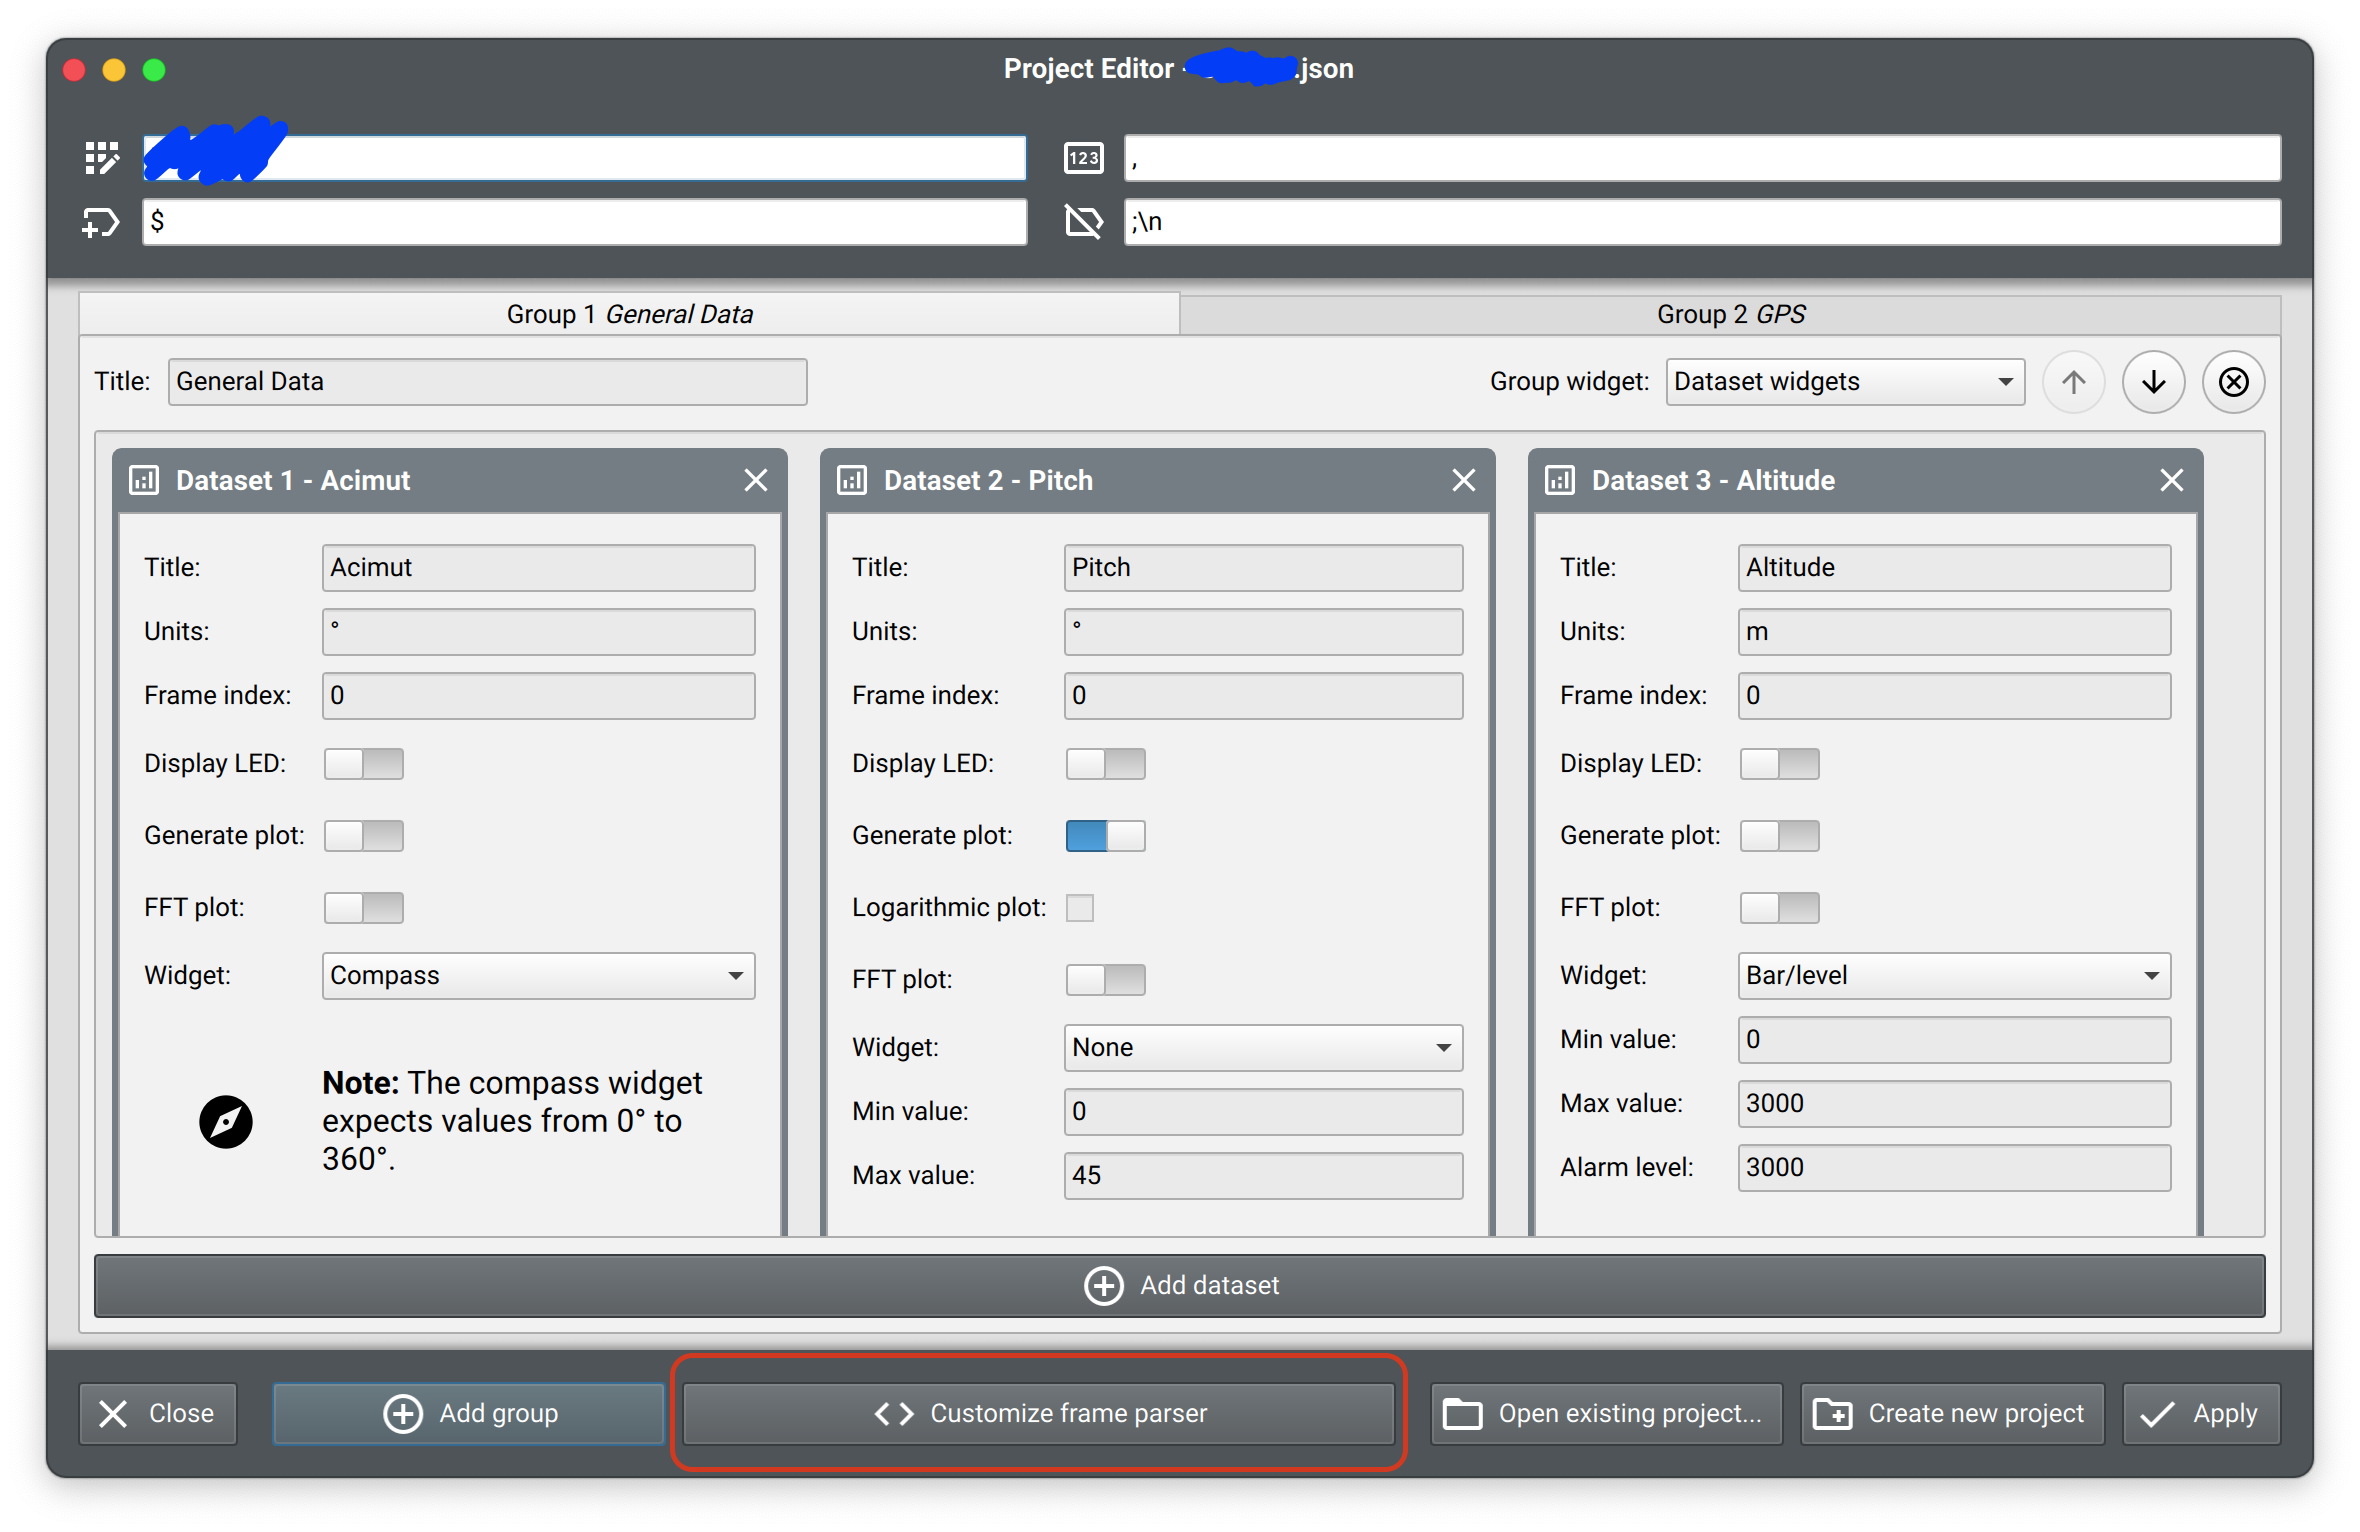Enable Display LED for Acimut dataset
2360x1532 pixels.
pos(363,763)
